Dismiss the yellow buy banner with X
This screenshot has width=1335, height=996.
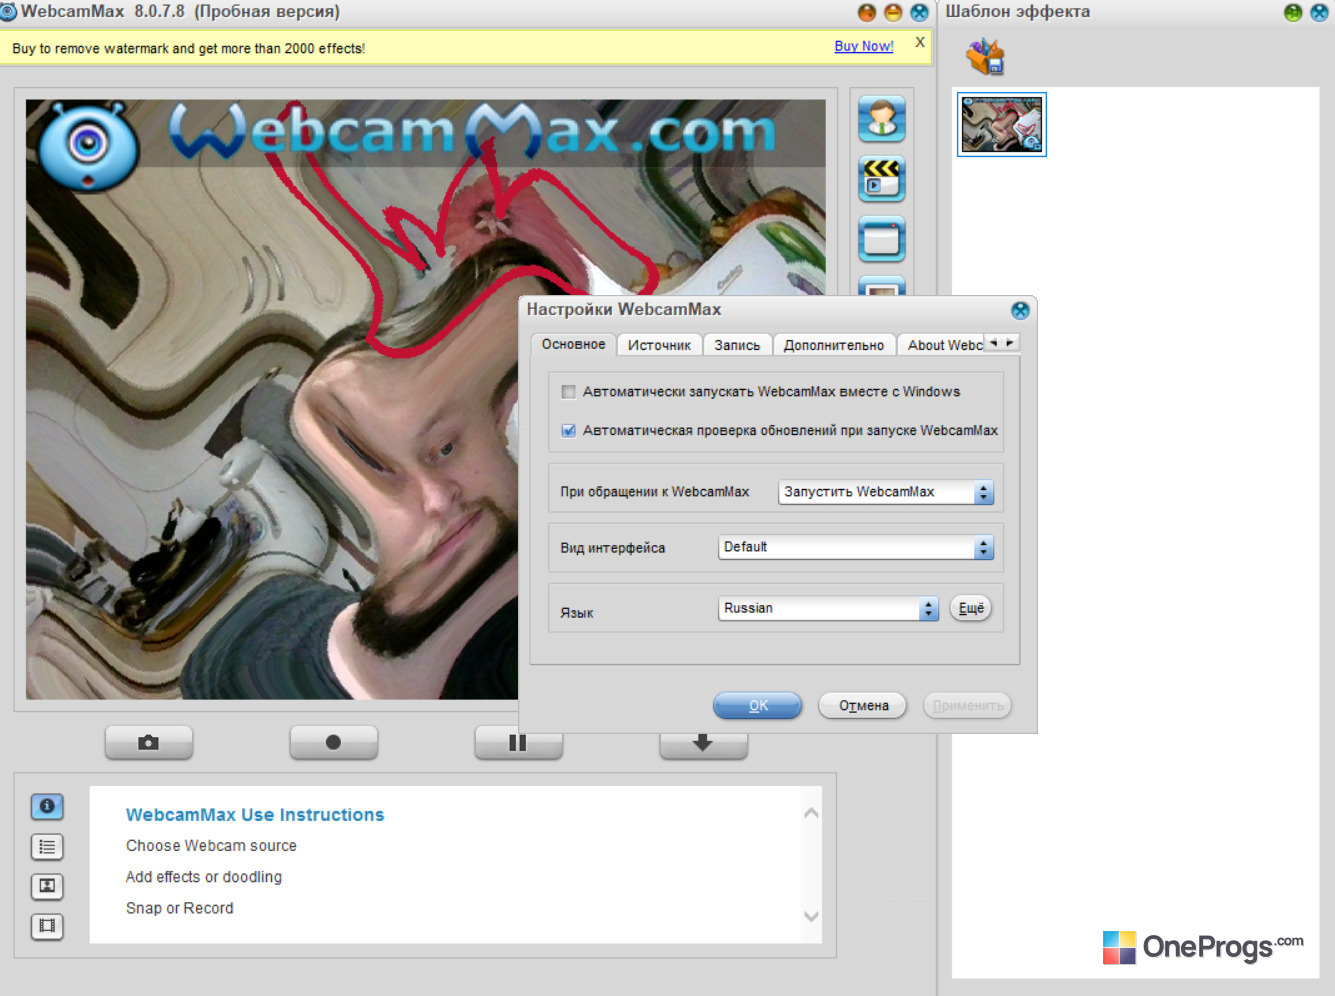tap(920, 43)
